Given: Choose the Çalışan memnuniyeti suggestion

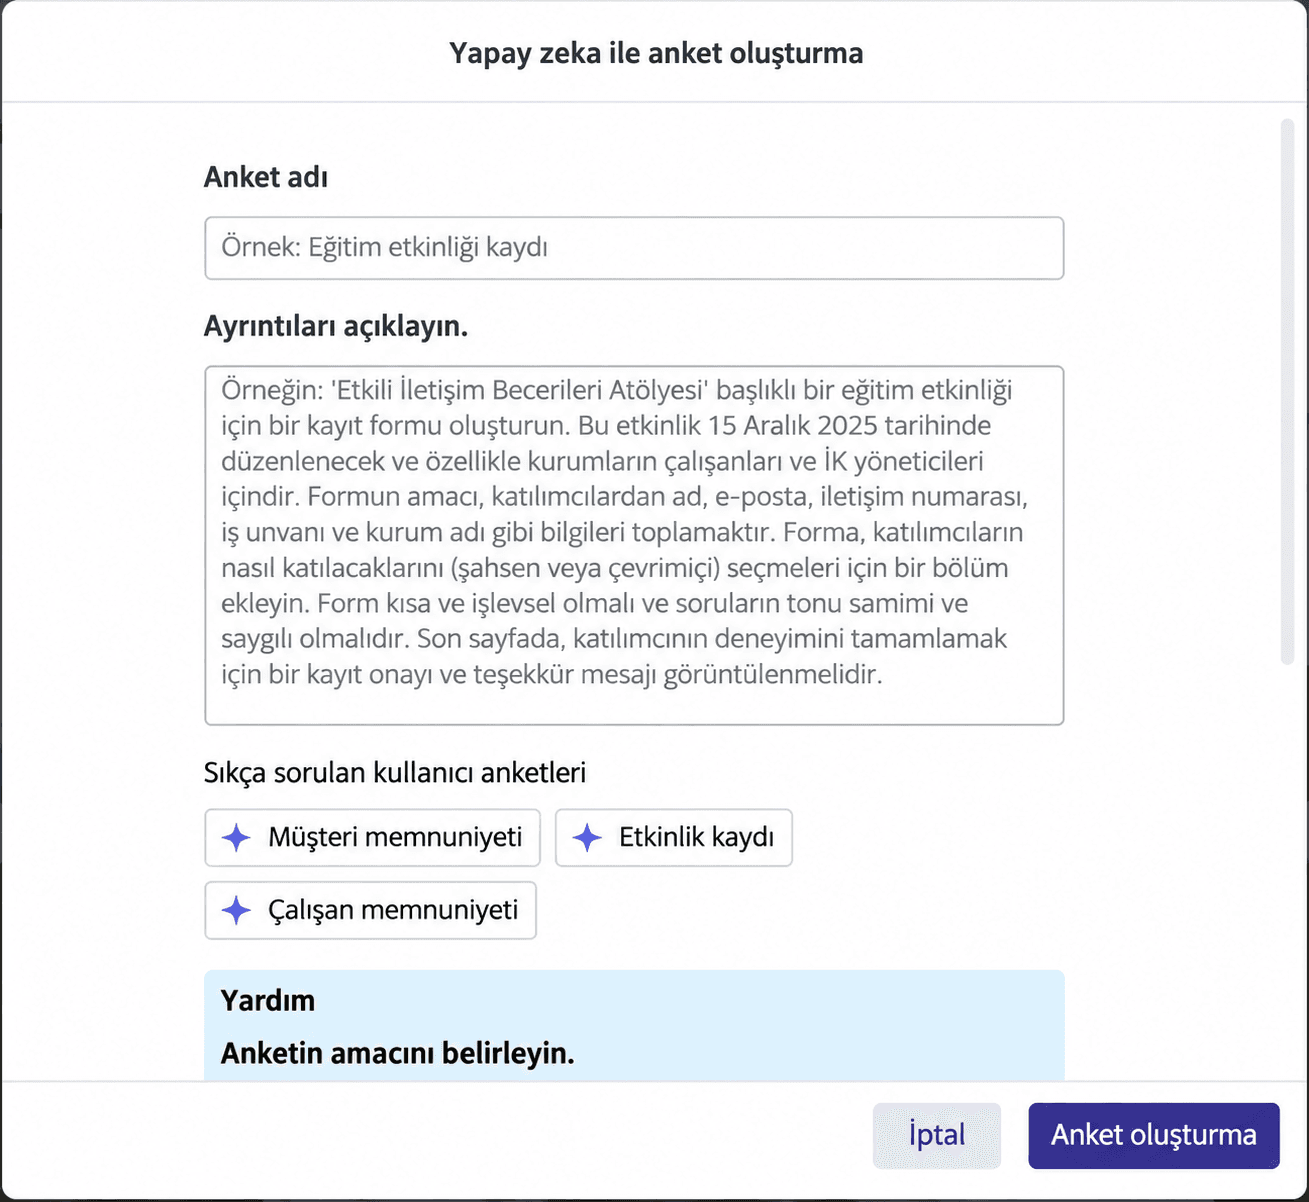Looking at the screenshot, I should click(370, 910).
